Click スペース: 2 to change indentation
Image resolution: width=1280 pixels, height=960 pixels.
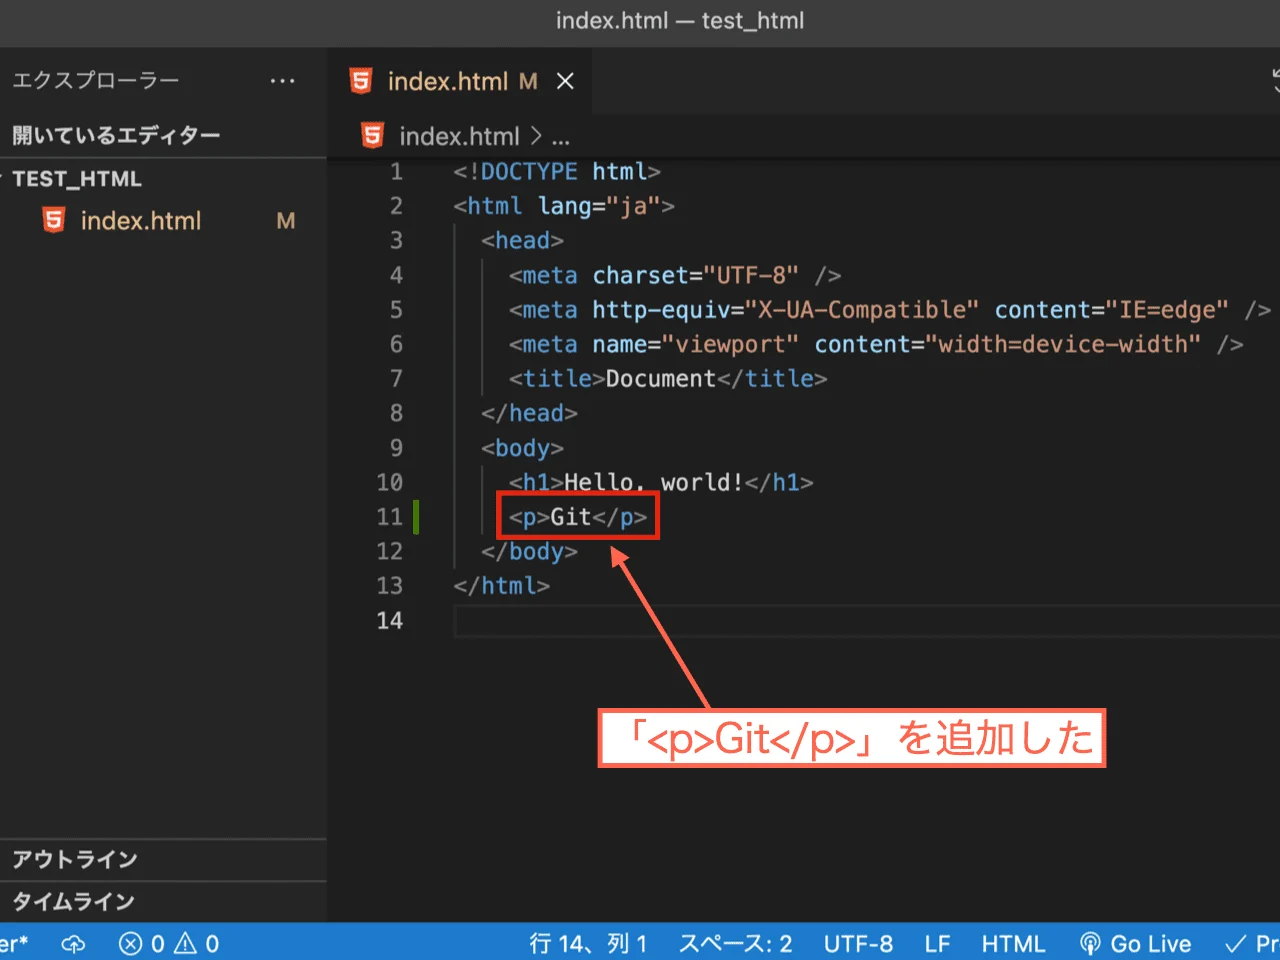point(735,943)
